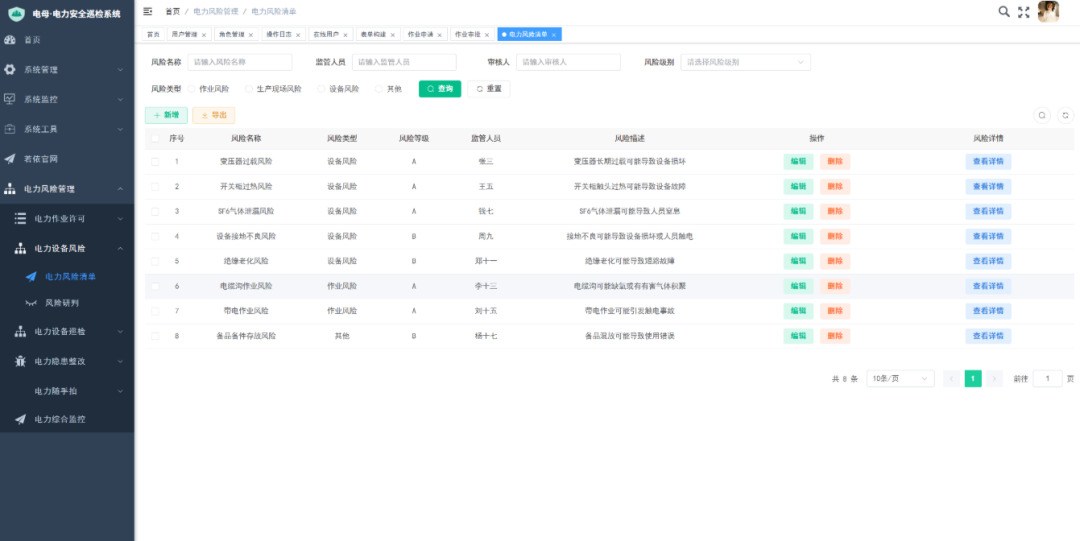The image size is (1080, 541).
Task: Click the 首页 dashboard sidebar icon
Action: point(10,40)
